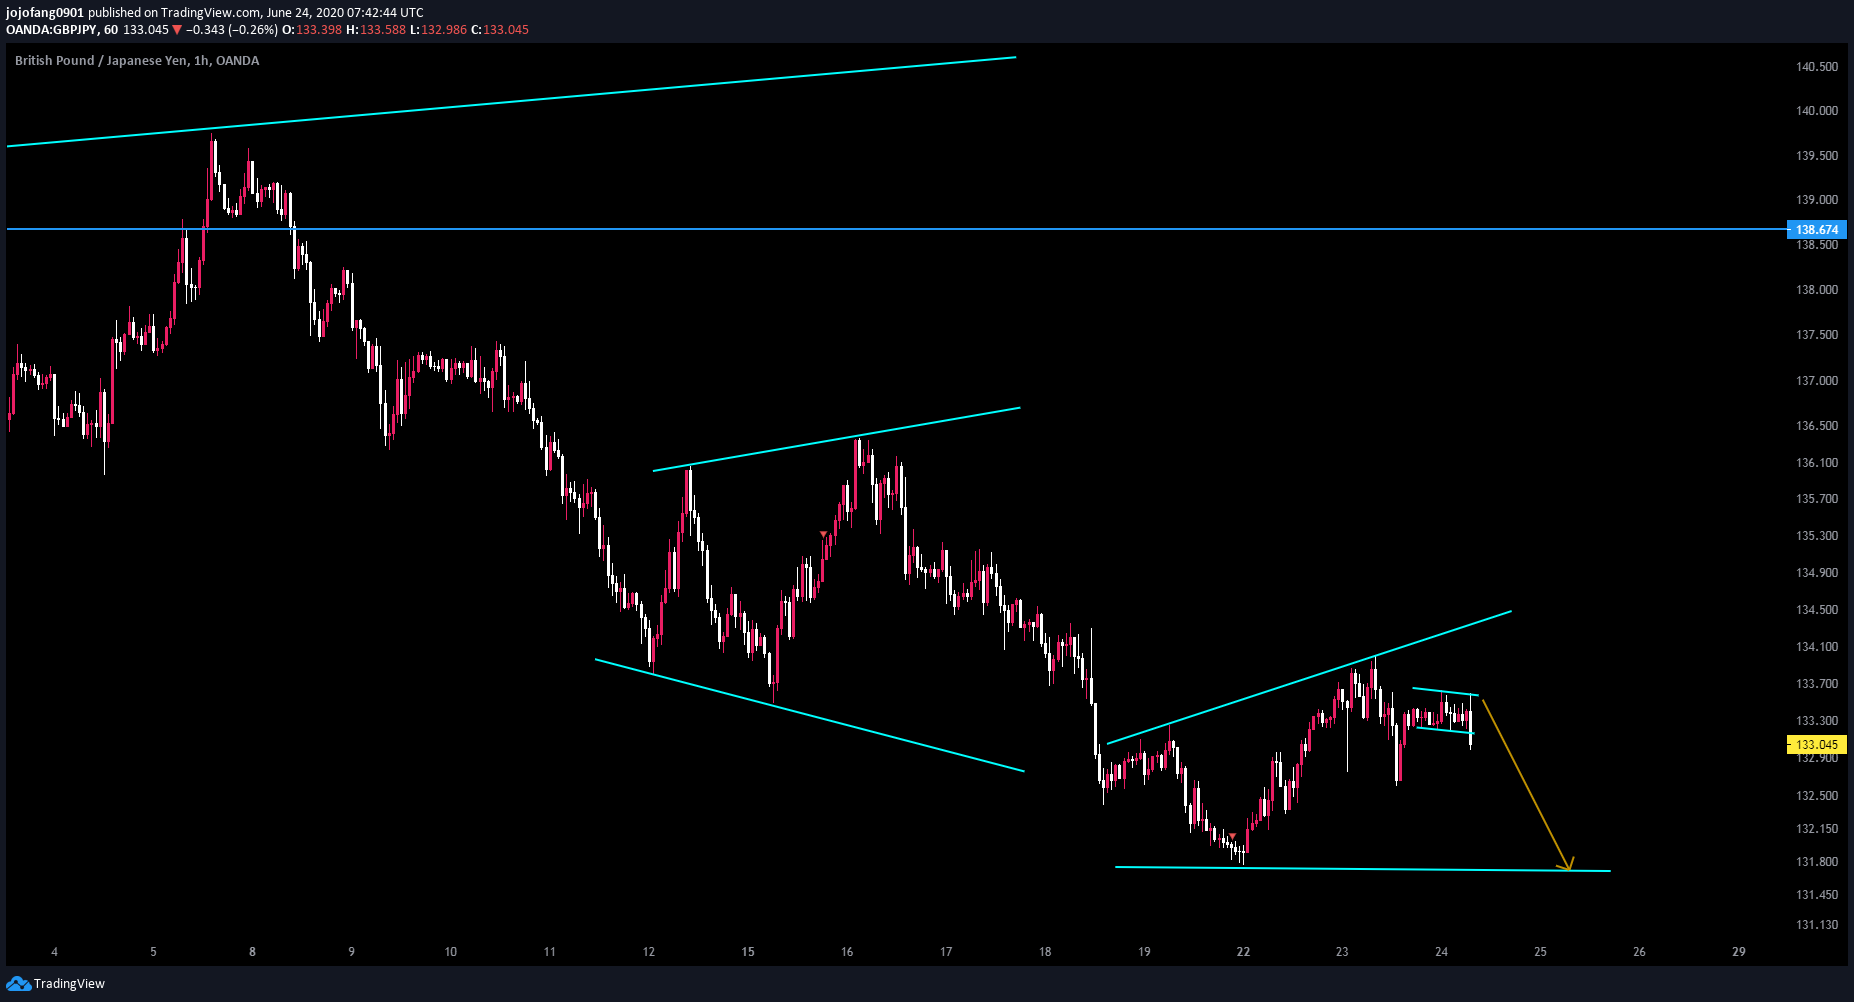
Task: Click the 135.300 price axis label
Action: (x=1817, y=536)
